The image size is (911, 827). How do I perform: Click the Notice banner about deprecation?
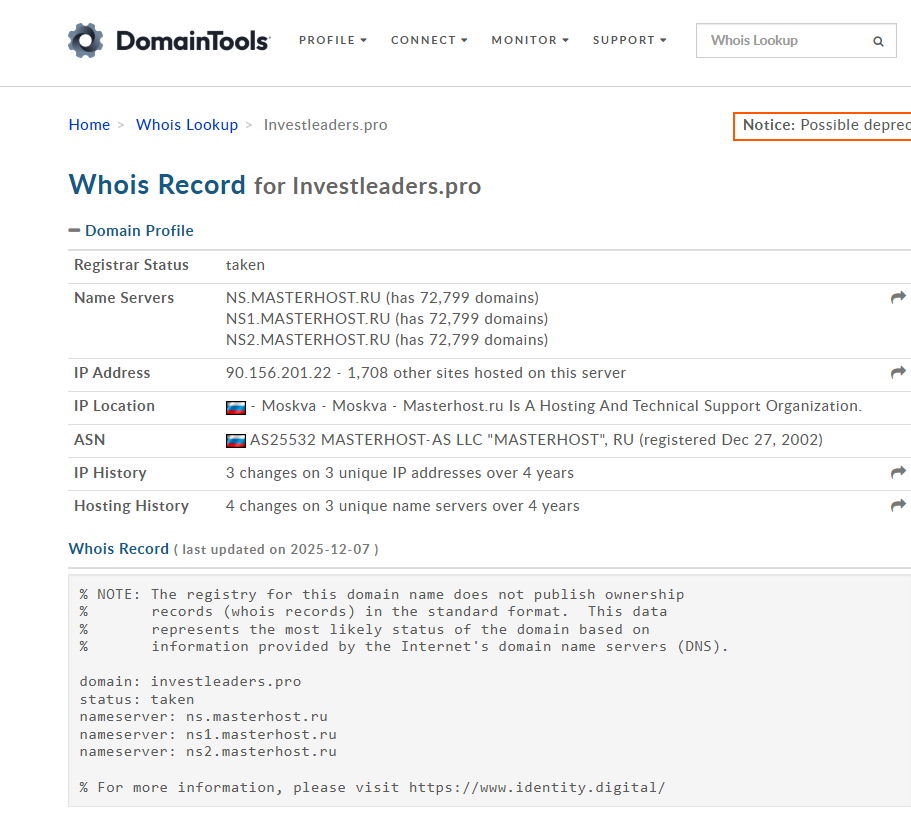coord(824,126)
